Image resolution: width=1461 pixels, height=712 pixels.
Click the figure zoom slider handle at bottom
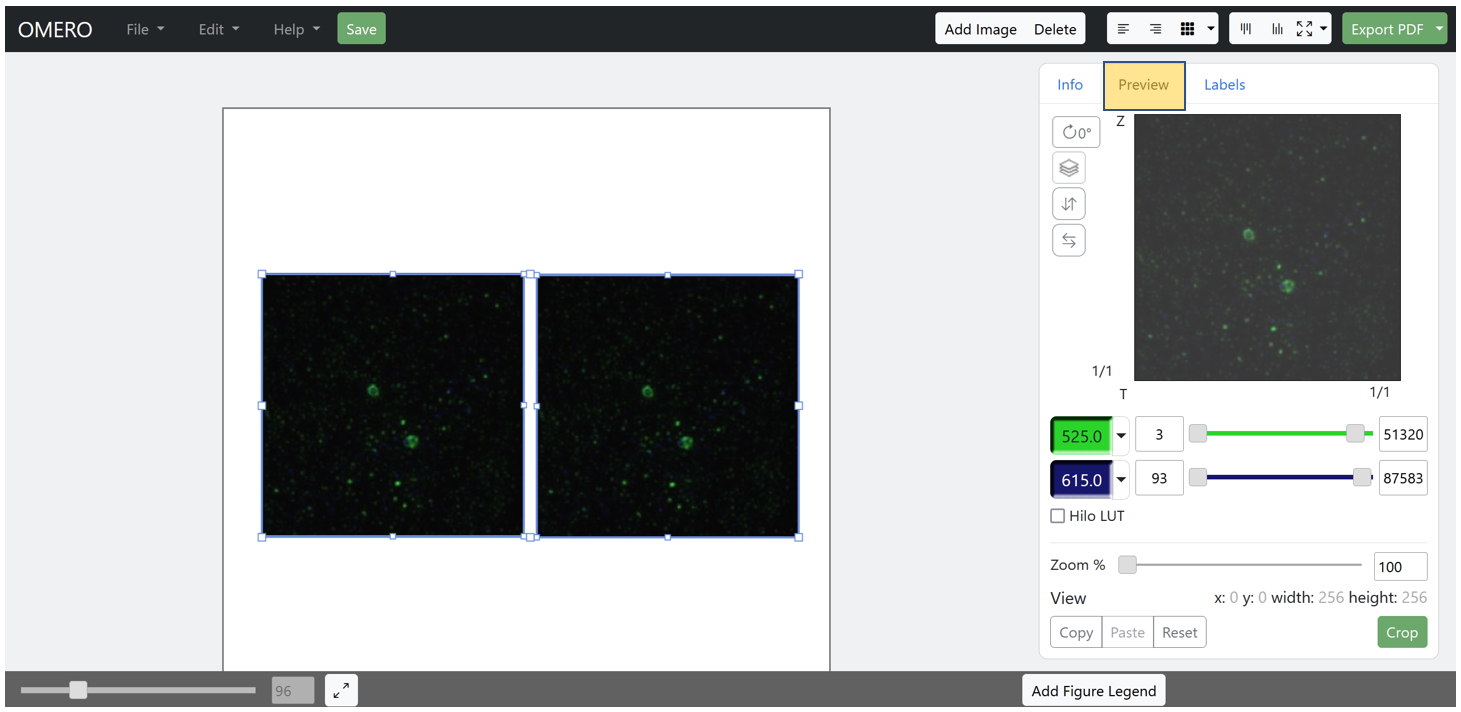[78, 690]
